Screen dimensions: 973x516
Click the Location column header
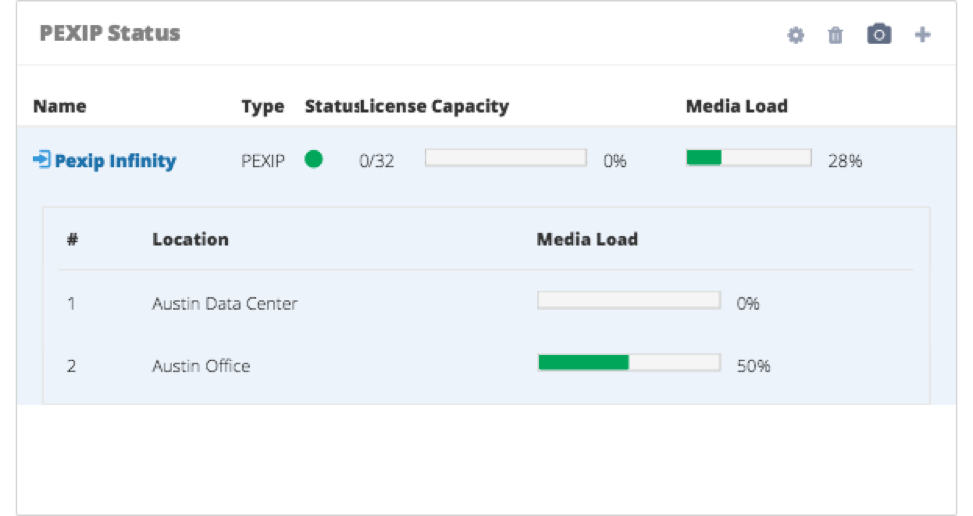pos(191,239)
